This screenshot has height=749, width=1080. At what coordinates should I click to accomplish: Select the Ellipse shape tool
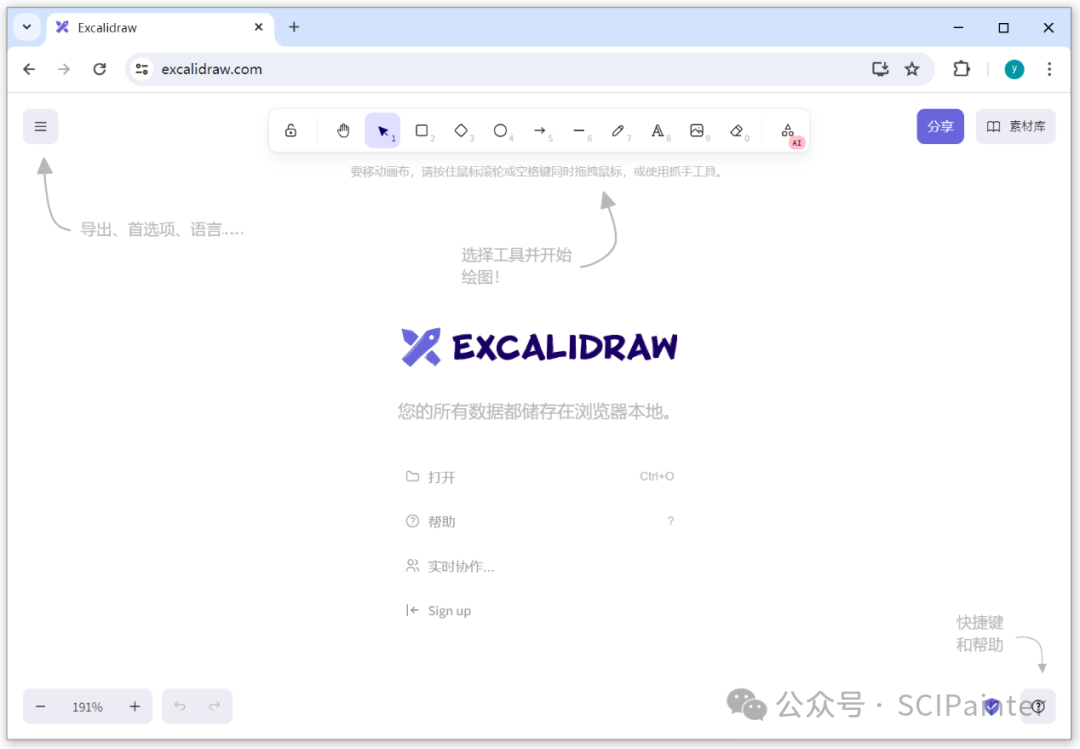click(x=501, y=130)
